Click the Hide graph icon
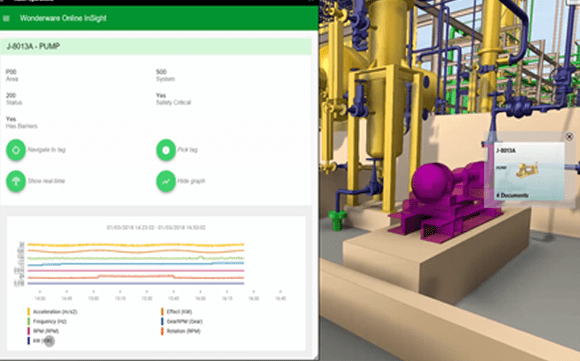580x361 pixels. coord(166,181)
